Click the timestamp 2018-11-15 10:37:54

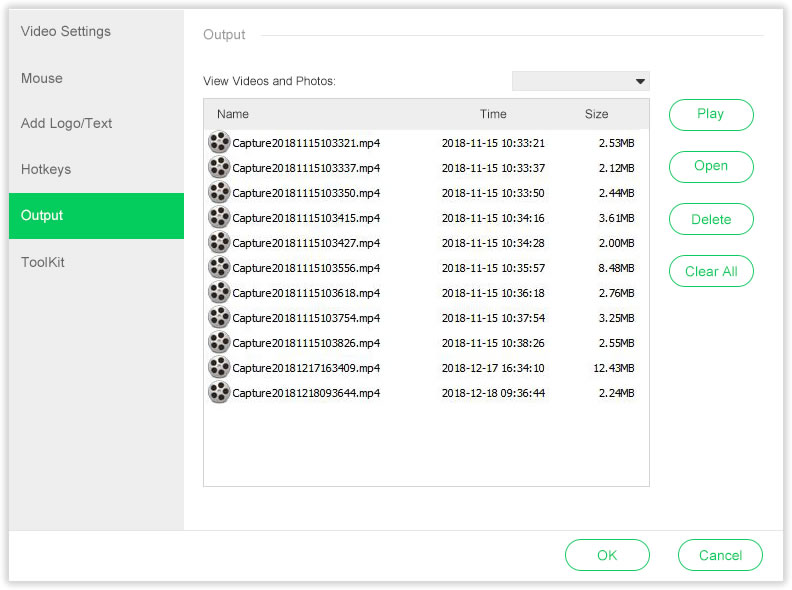[493, 318]
